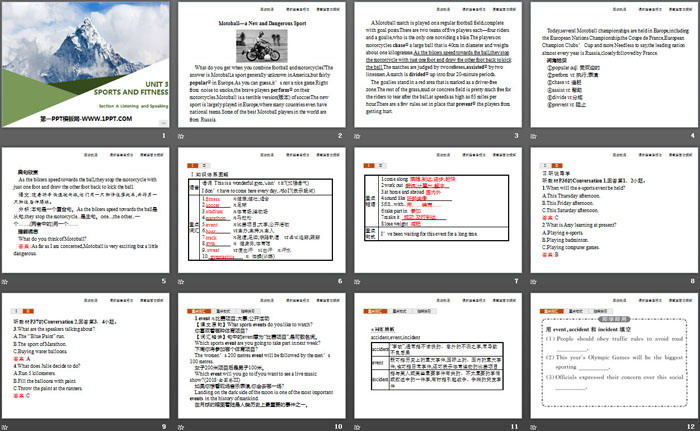Screen dimensions: 700x431
Task: Click the animation star icon under slide 10
Action: pos(181,427)
